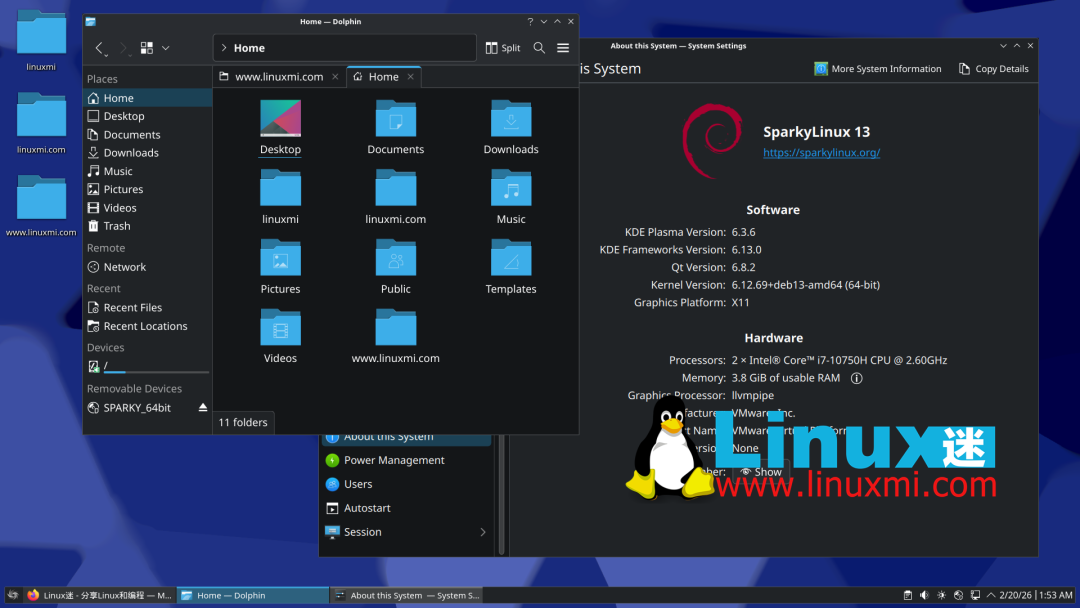Enable Split view in Dolphin's toolbar
Viewport: 1080px width, 608px height.
(x=502, y=47)
